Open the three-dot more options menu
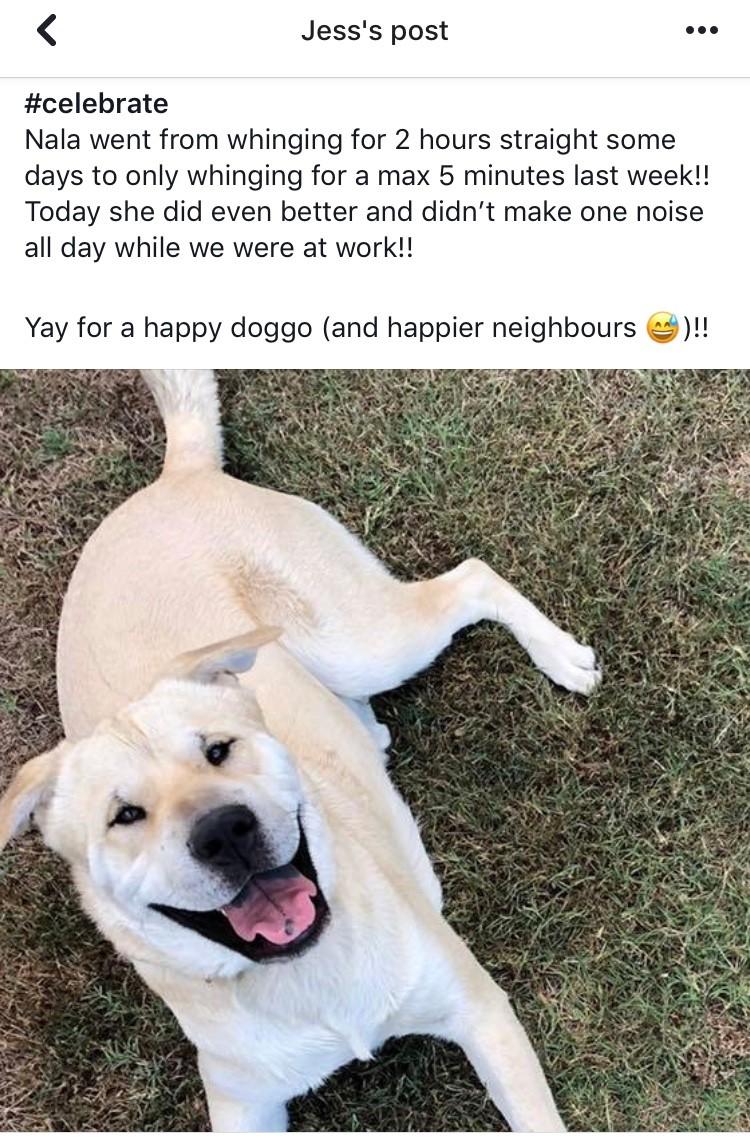Screen dimensions: 750x1138 click(702, 30)
